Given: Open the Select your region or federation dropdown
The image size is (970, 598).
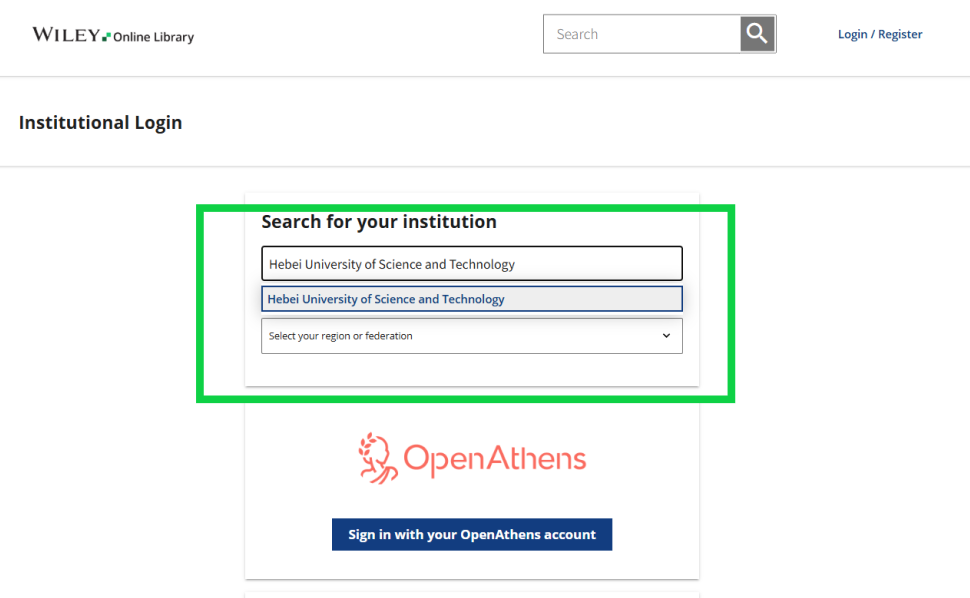Looking at the screenshot, I should pos(472,336).
